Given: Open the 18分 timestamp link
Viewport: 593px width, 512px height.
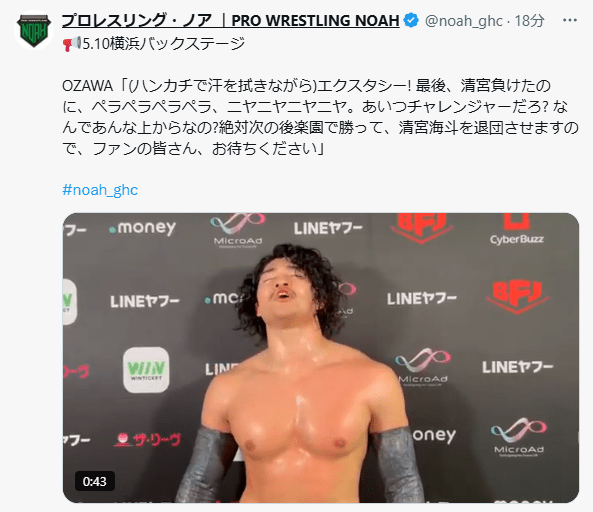Looking at the screenshot, I should tap(529, 21).
